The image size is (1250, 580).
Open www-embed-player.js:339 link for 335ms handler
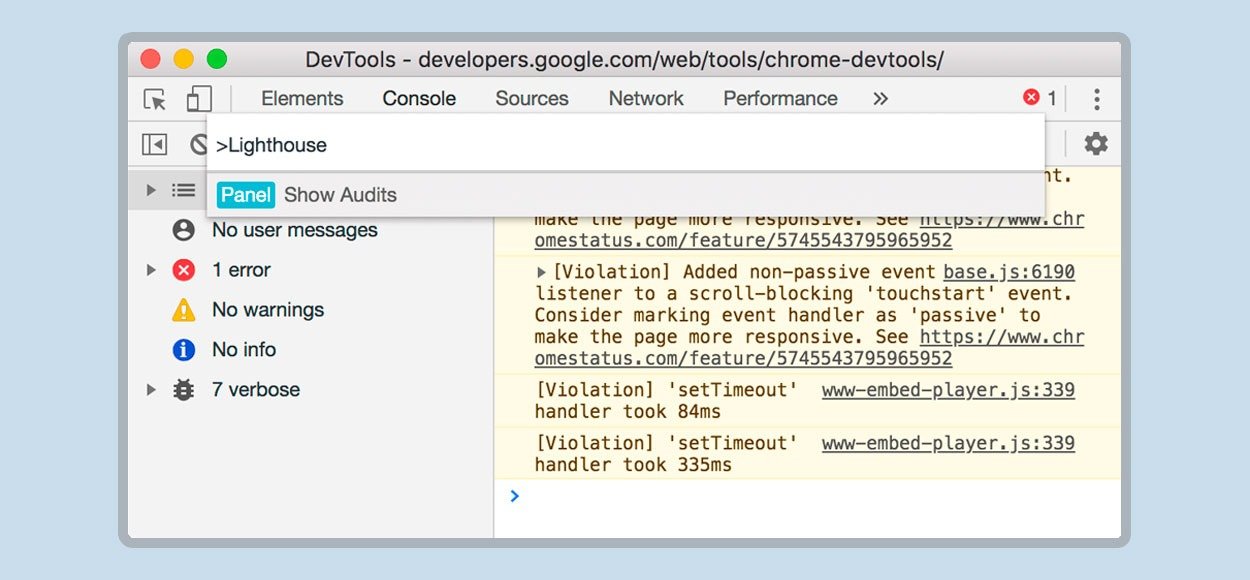948,443
